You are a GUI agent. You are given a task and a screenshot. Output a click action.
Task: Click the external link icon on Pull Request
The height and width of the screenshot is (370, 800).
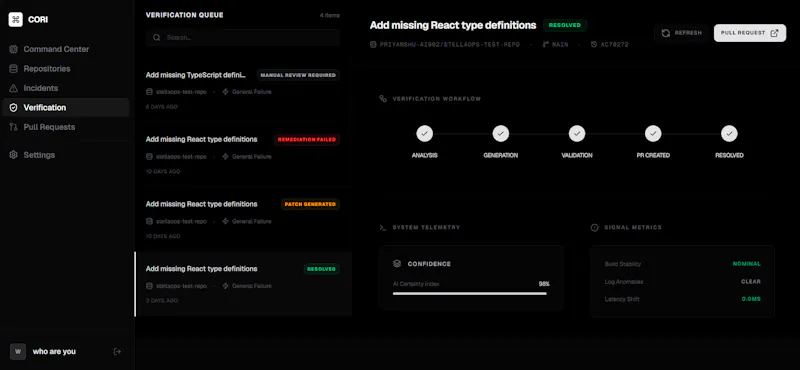tap(774, 33)
